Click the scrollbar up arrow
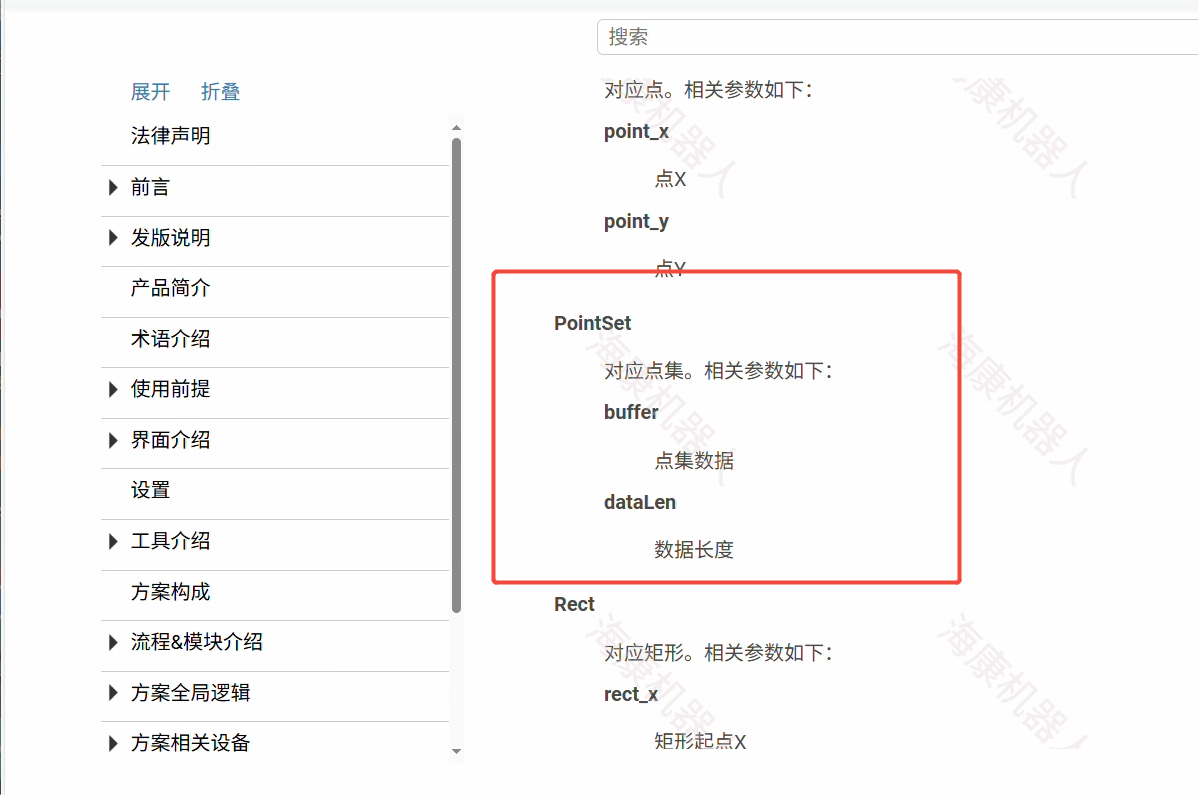This screenshot has height=795, width=1198. click(x=457, y=126)
